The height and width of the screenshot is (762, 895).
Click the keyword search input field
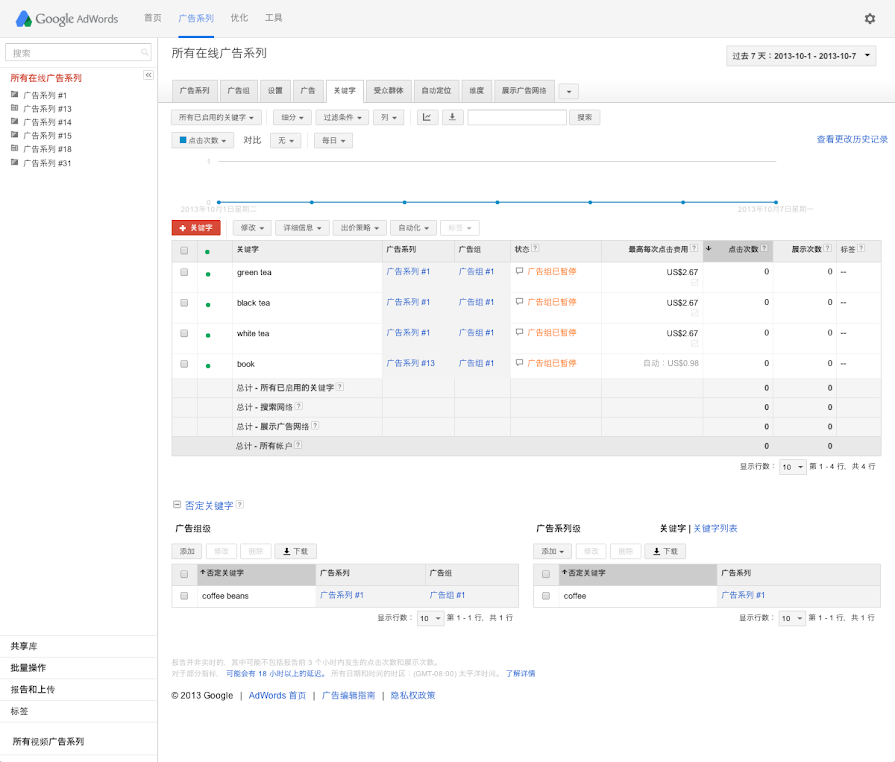(516, 117)
